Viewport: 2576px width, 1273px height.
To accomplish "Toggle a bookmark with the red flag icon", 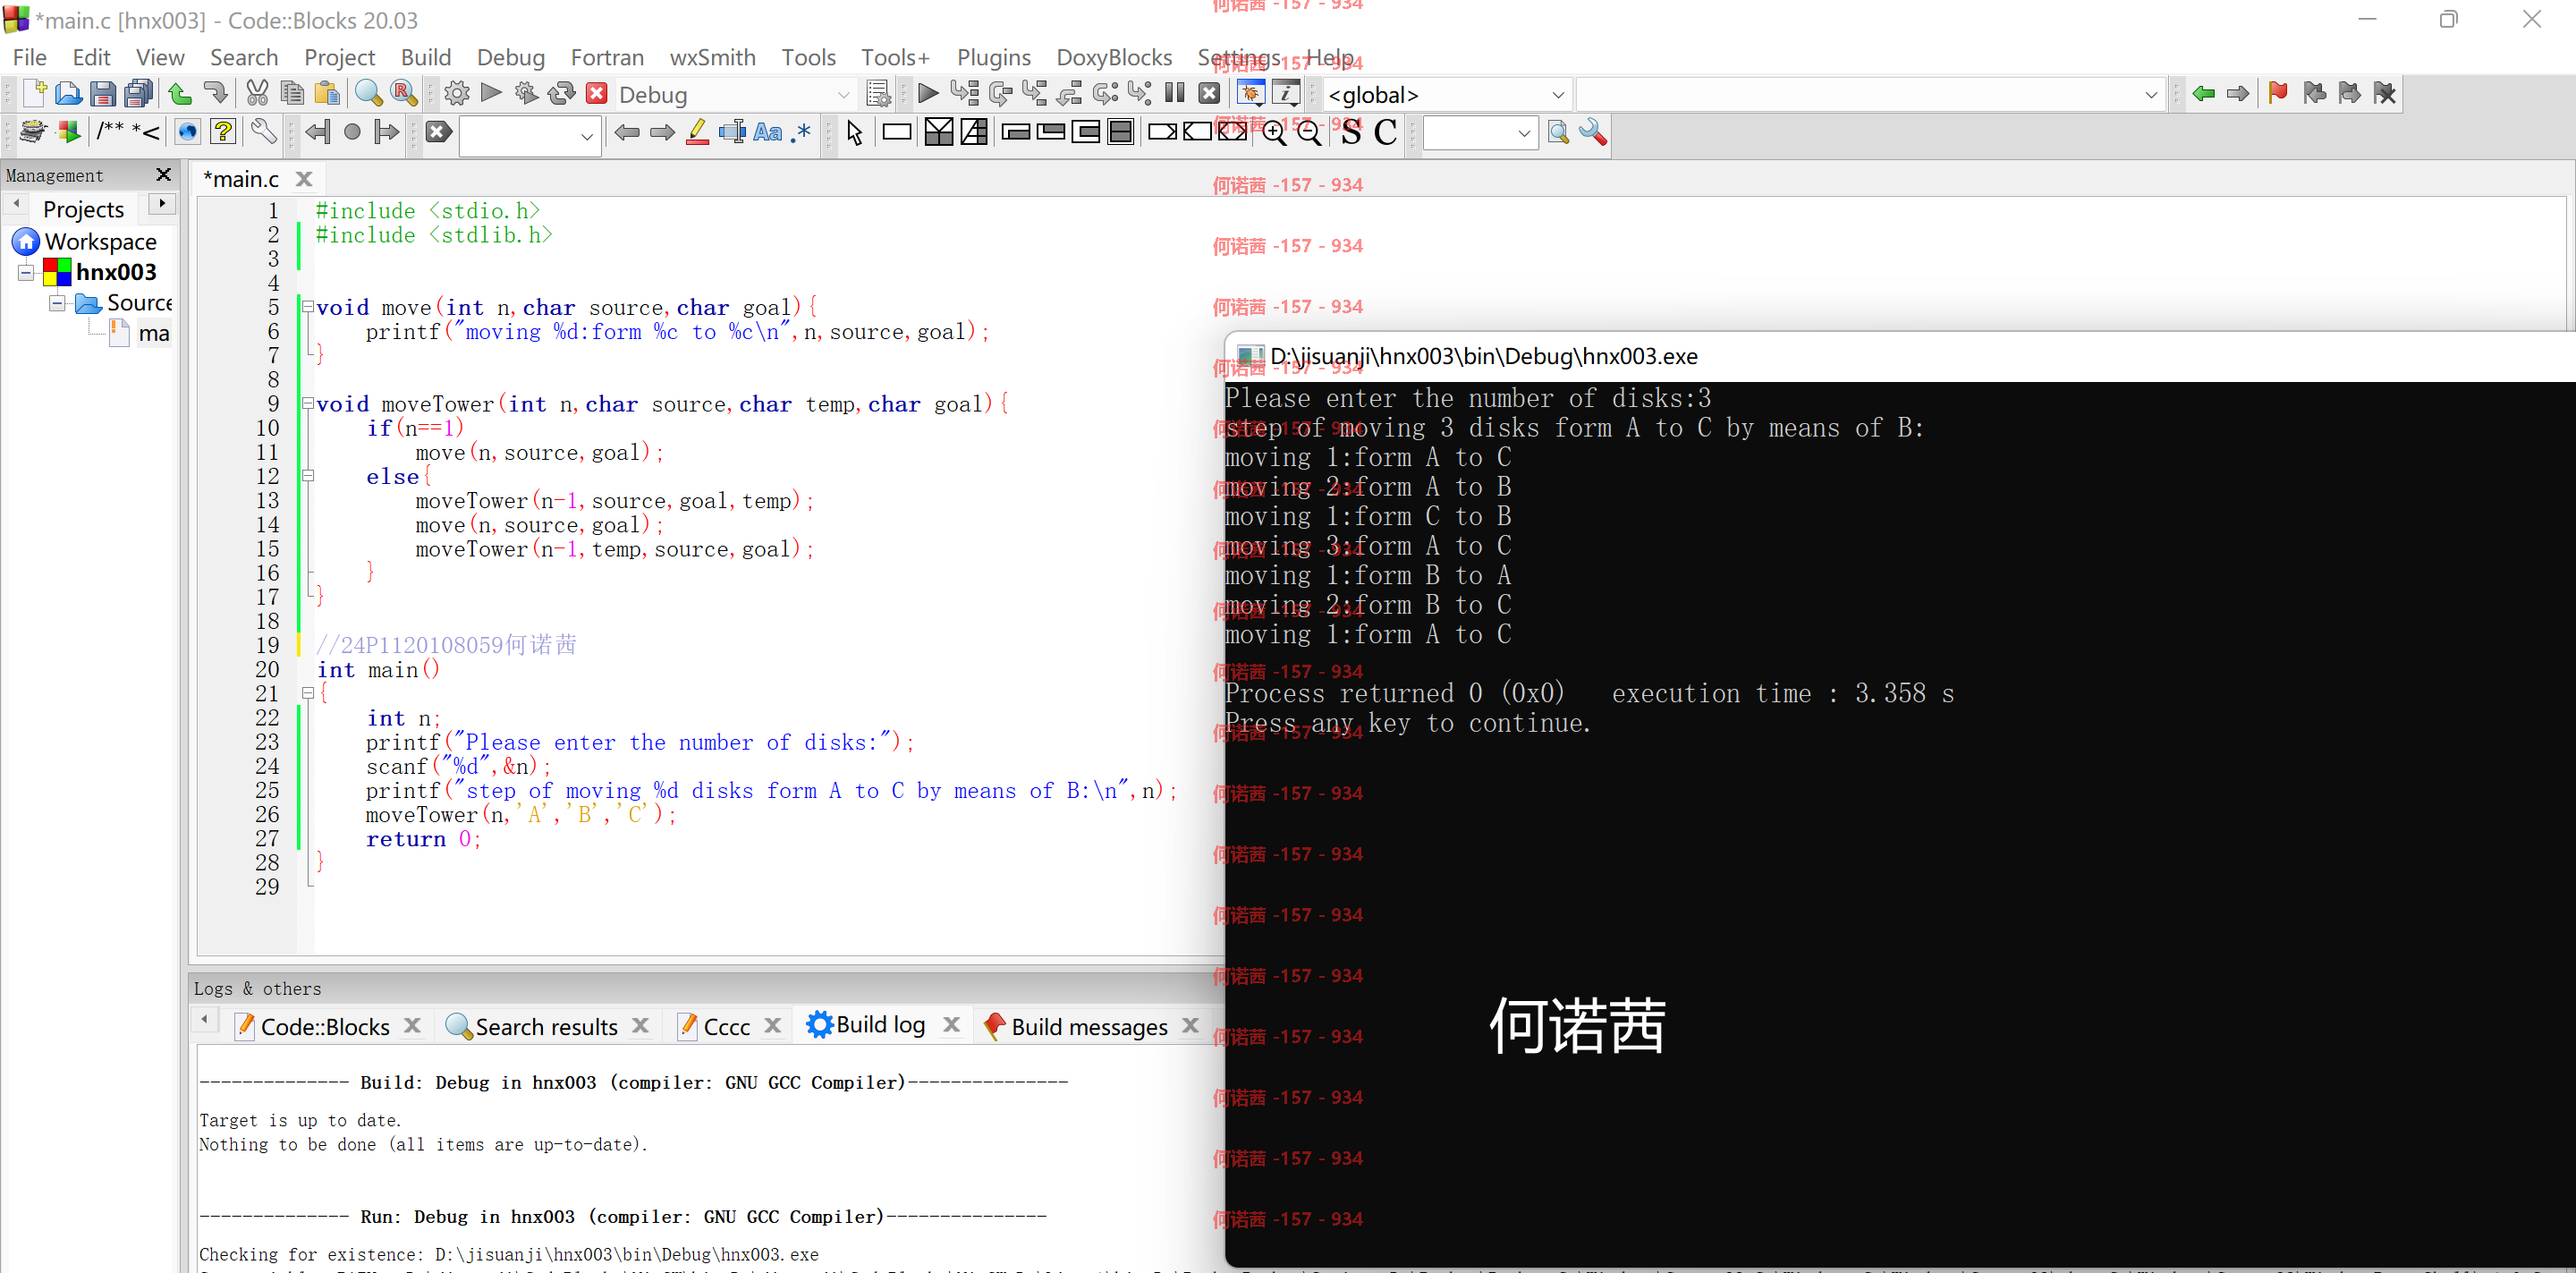I will [x=2278, y=94].
